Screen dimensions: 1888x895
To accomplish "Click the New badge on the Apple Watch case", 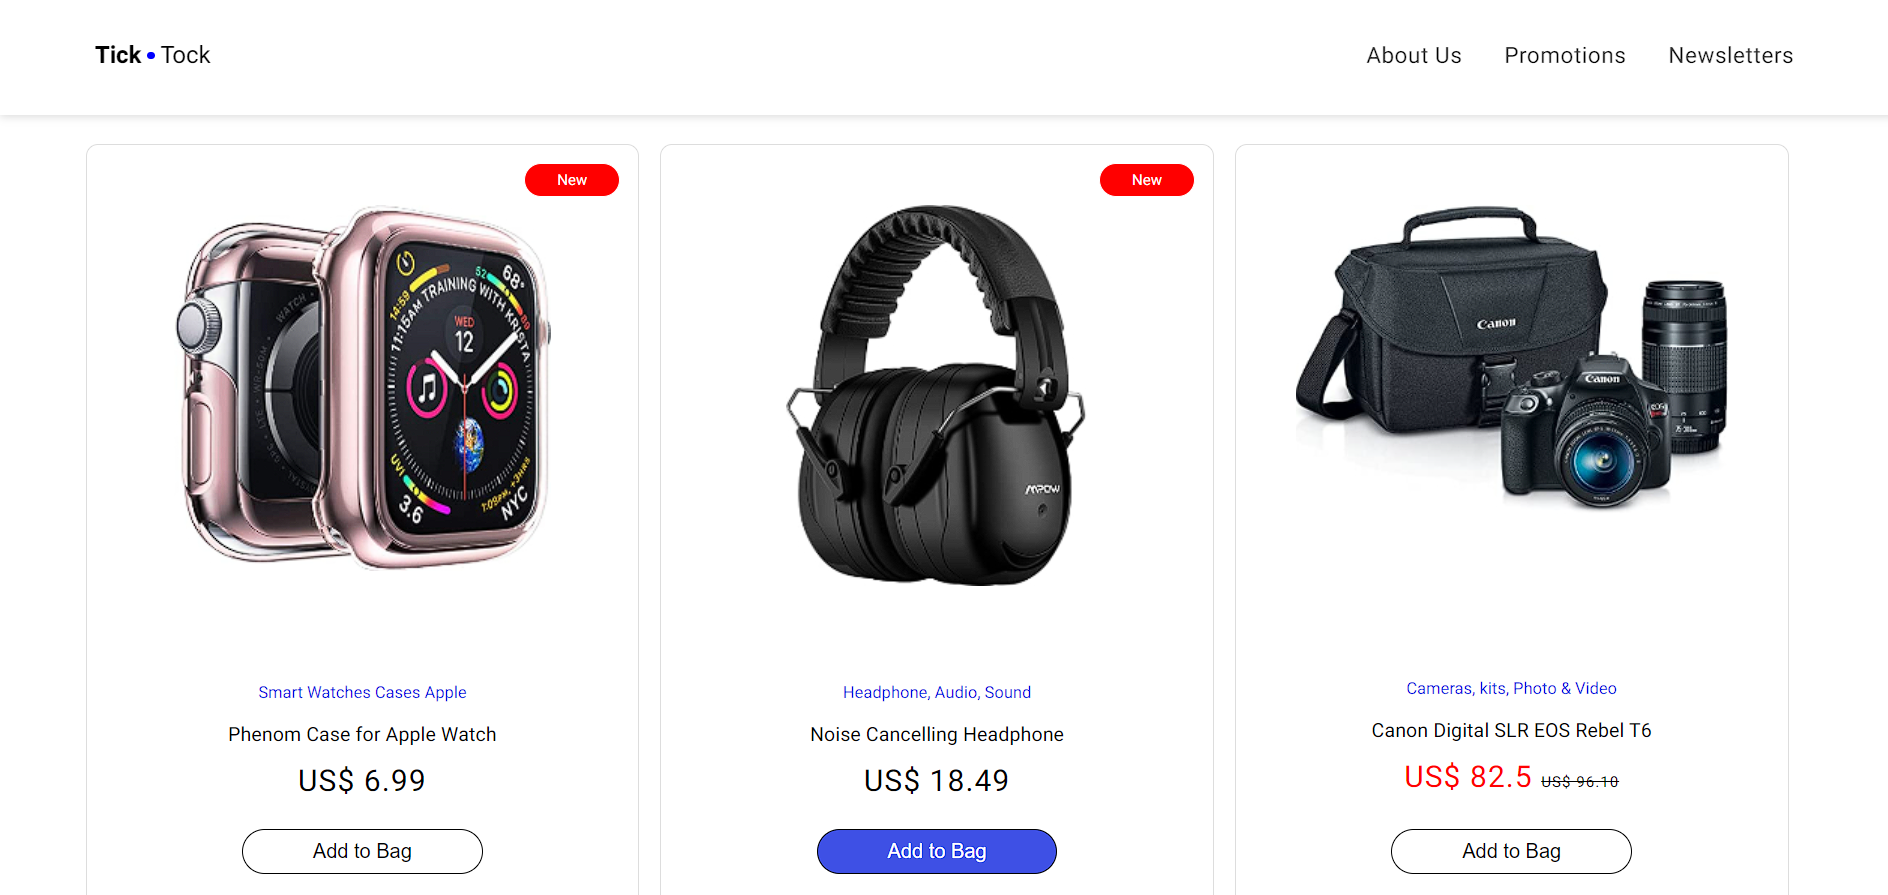I will (572, 180).
